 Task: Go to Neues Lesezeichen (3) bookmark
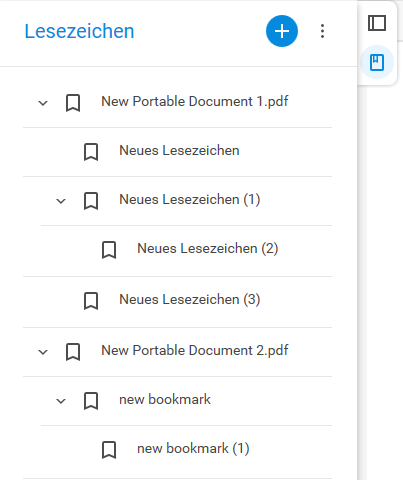[x=190, y=300]
